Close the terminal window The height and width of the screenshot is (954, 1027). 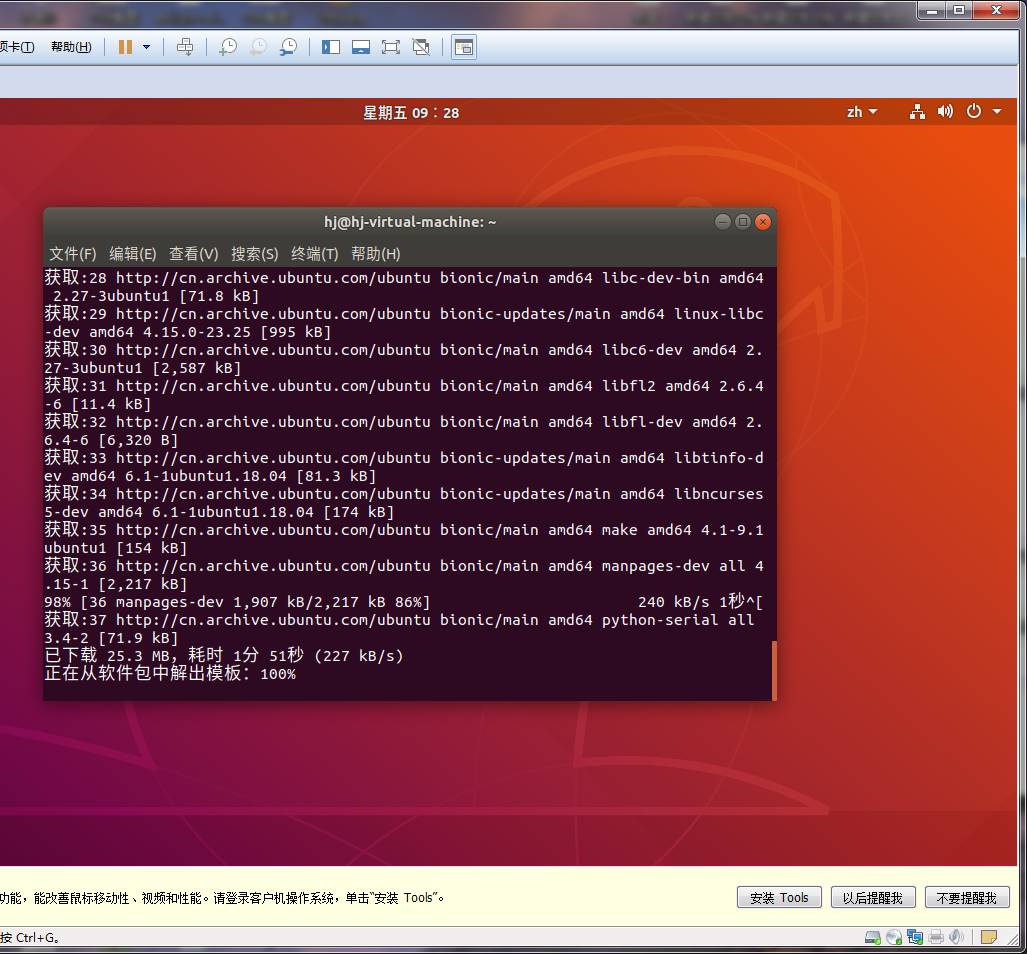point(763,222)
